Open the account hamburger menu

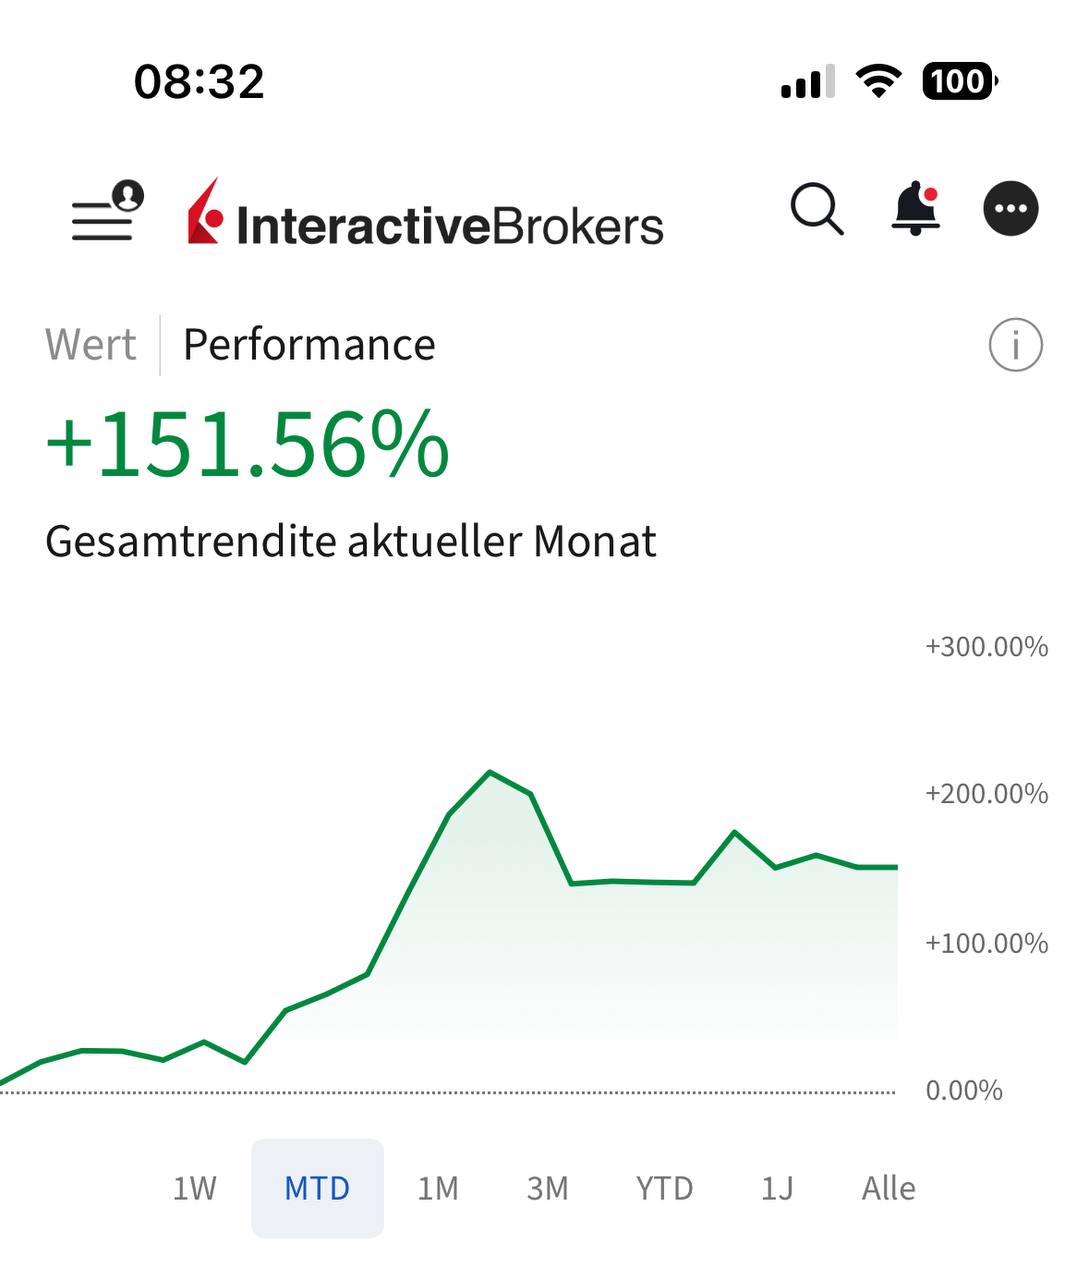[107, 211]
